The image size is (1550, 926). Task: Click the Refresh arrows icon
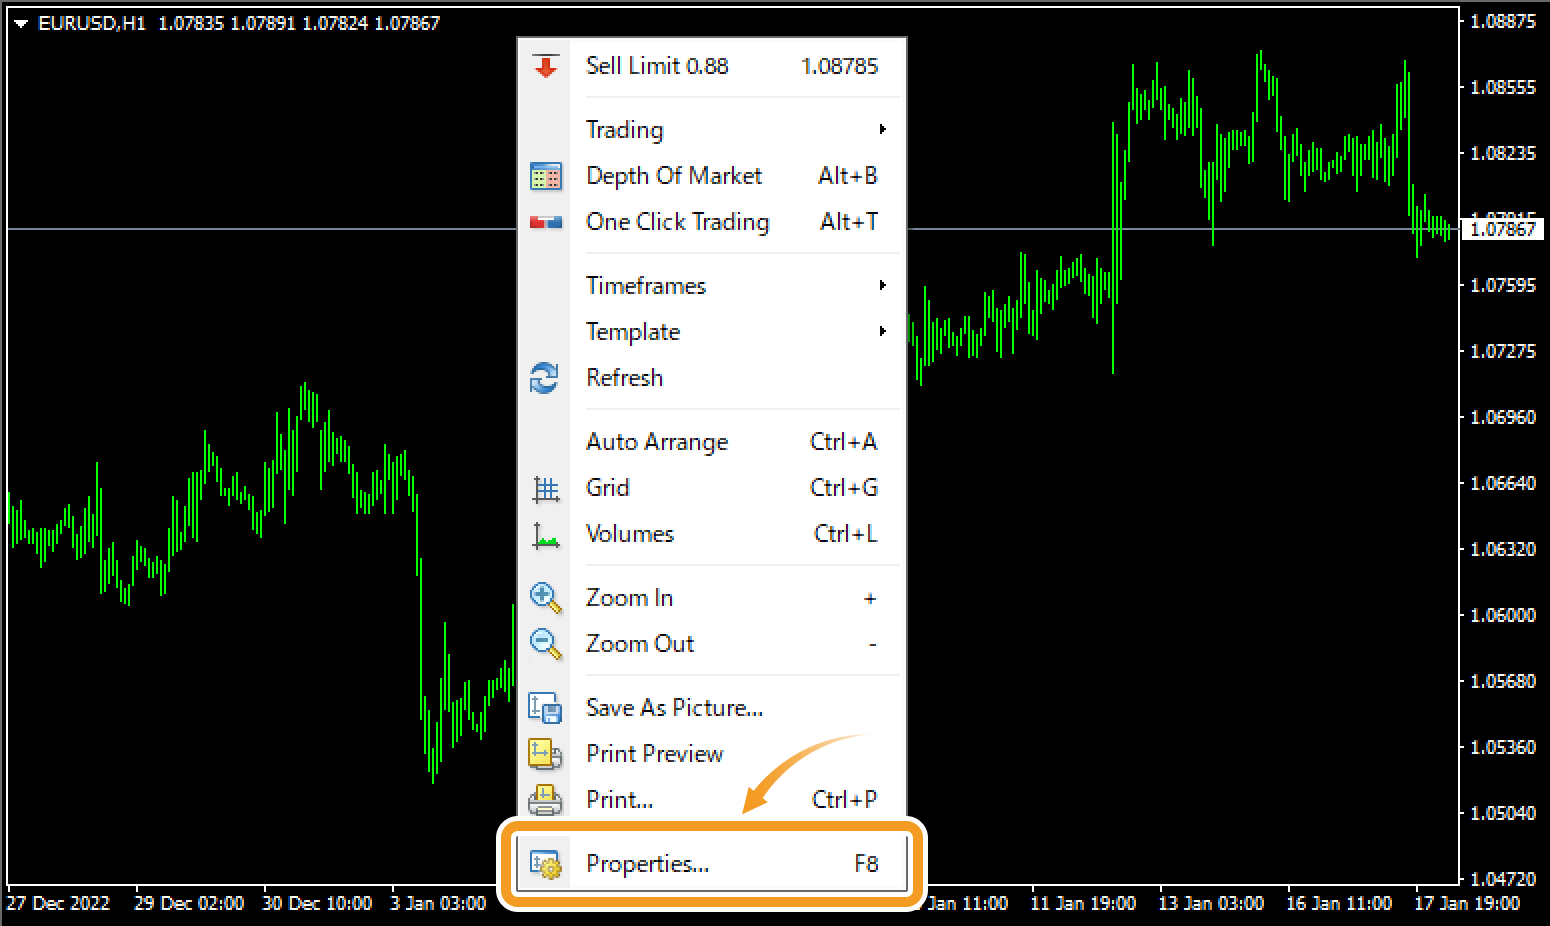[x=545, y=378]
